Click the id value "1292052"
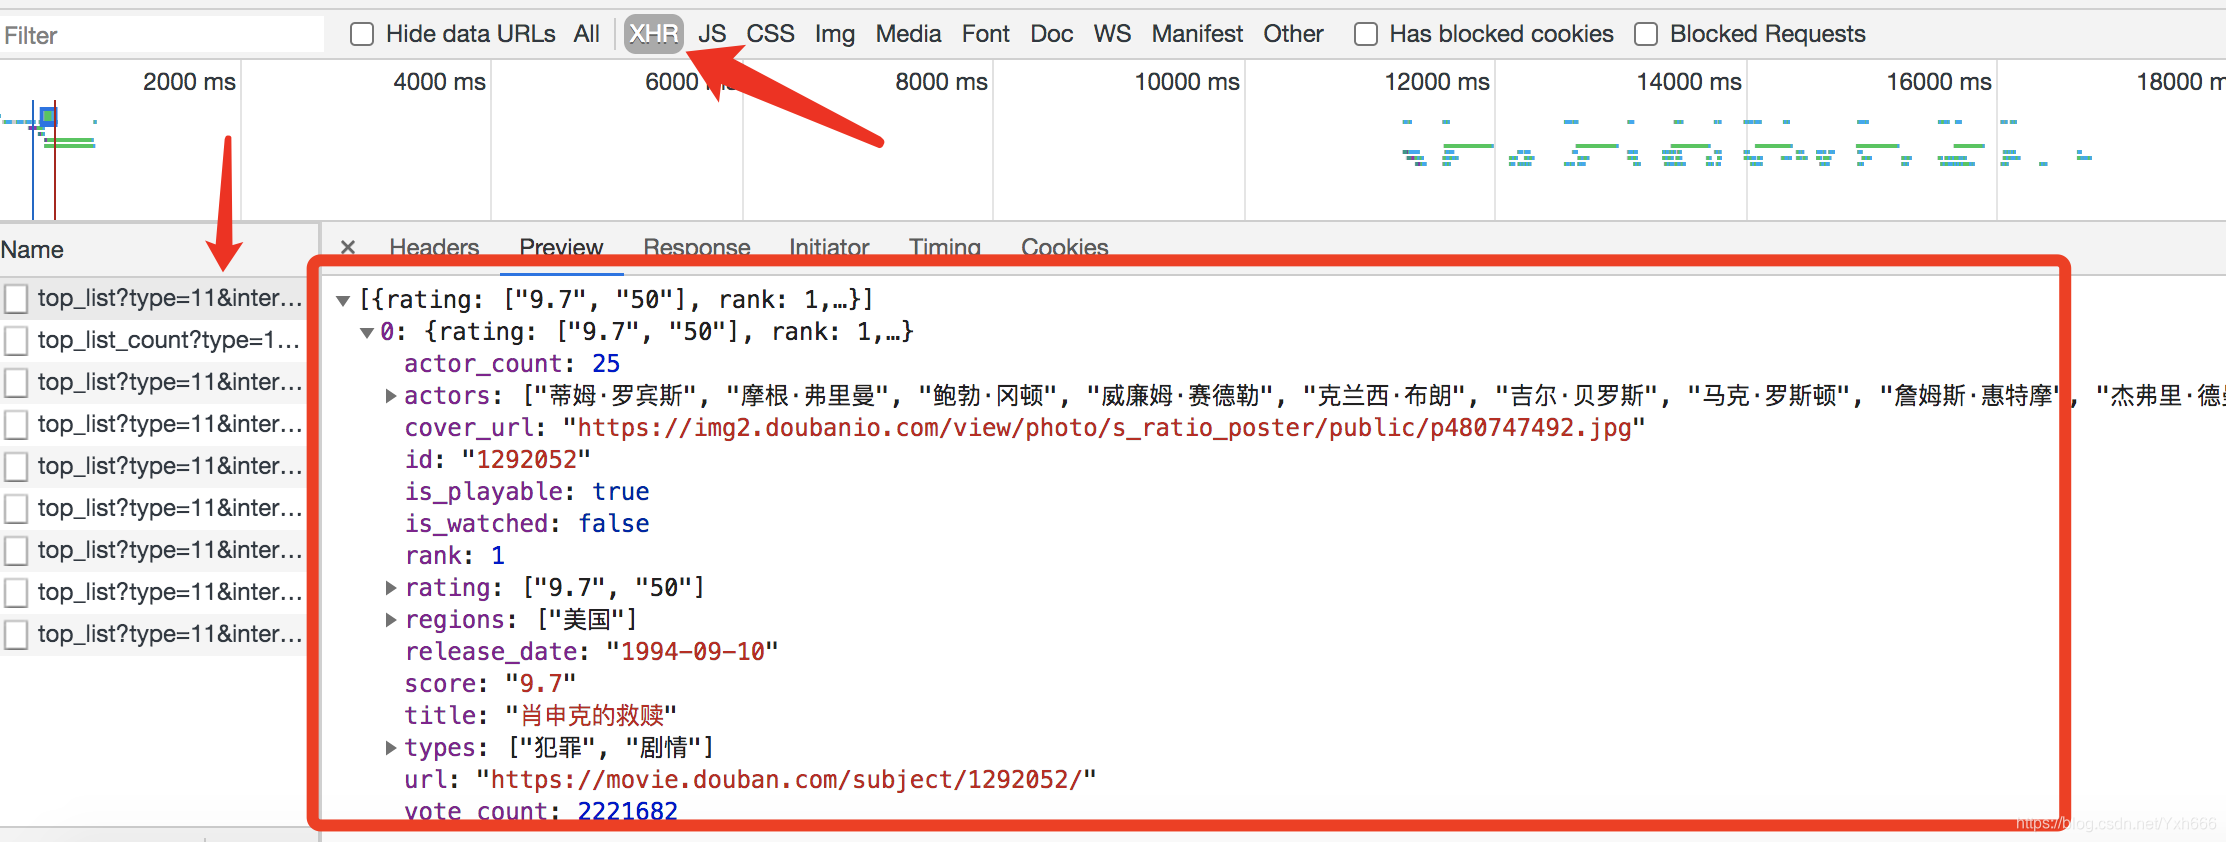The height and width of the screenshot is (842, 2226). [526, 460]
